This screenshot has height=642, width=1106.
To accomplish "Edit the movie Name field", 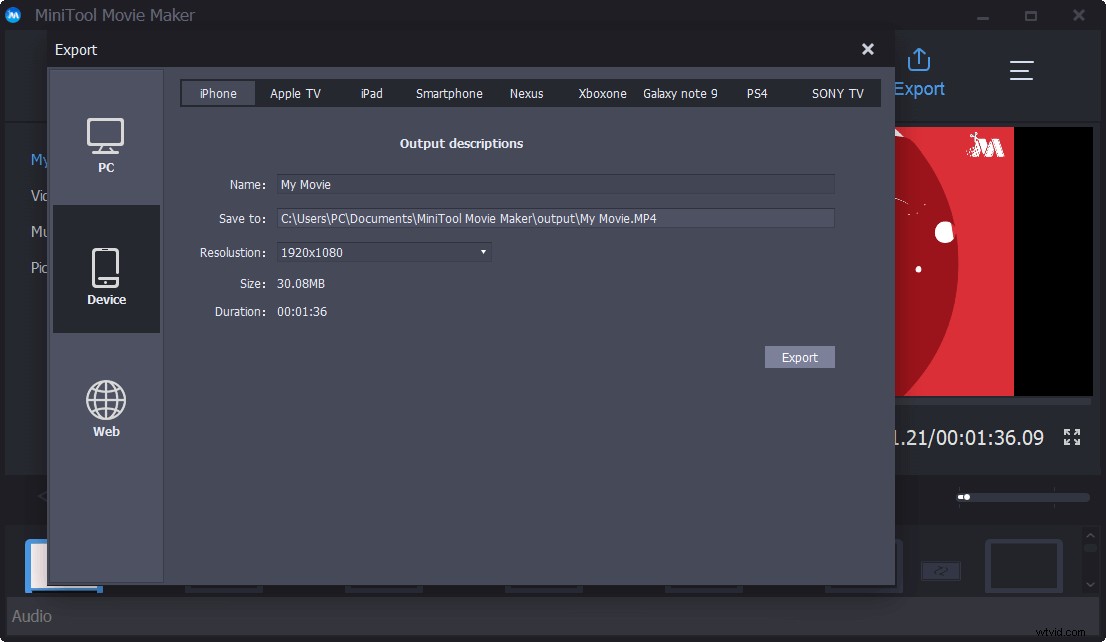I will click(554, 184).
